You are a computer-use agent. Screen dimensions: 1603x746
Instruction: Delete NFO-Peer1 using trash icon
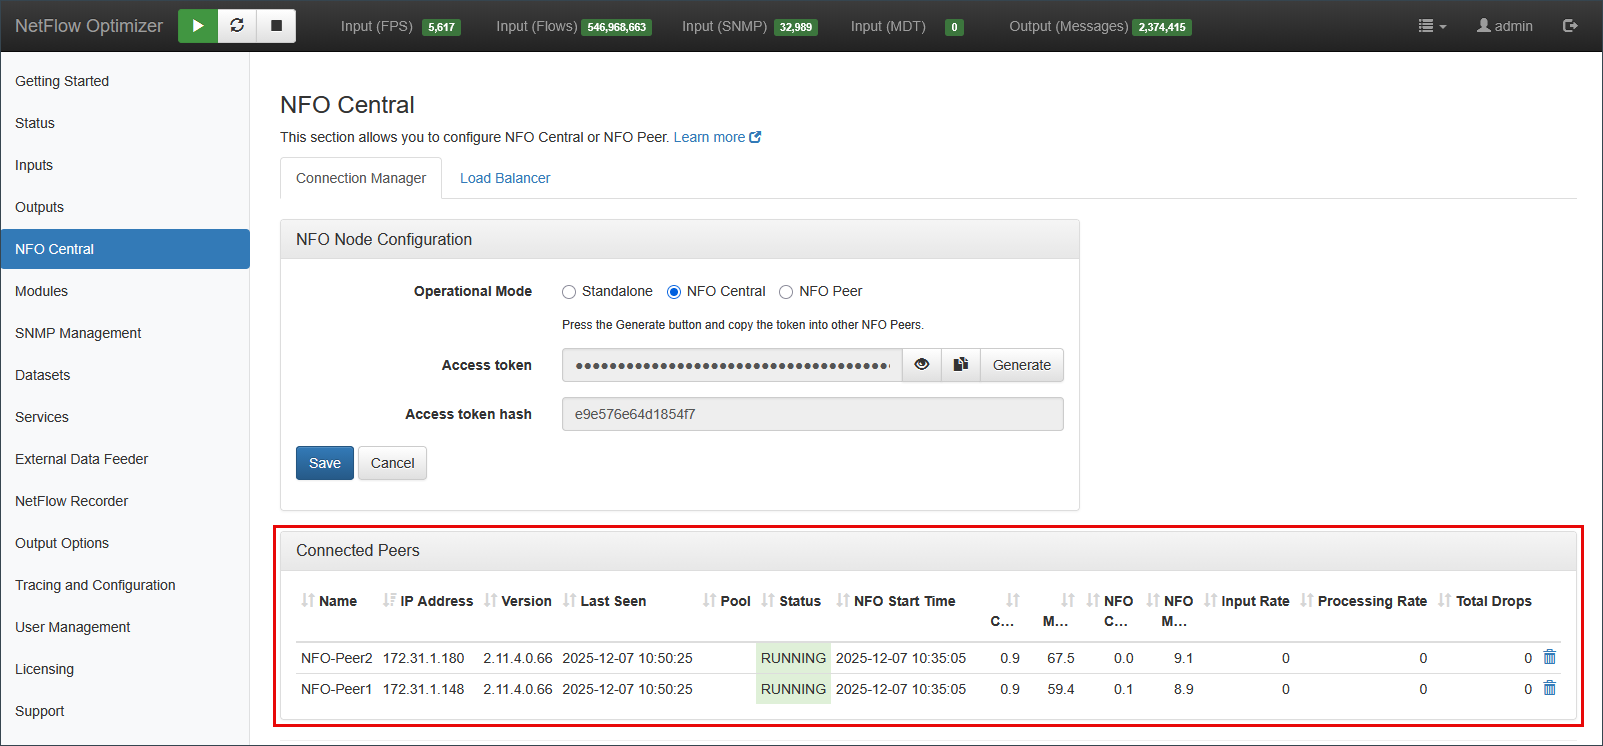click(x=1549, y=688)
